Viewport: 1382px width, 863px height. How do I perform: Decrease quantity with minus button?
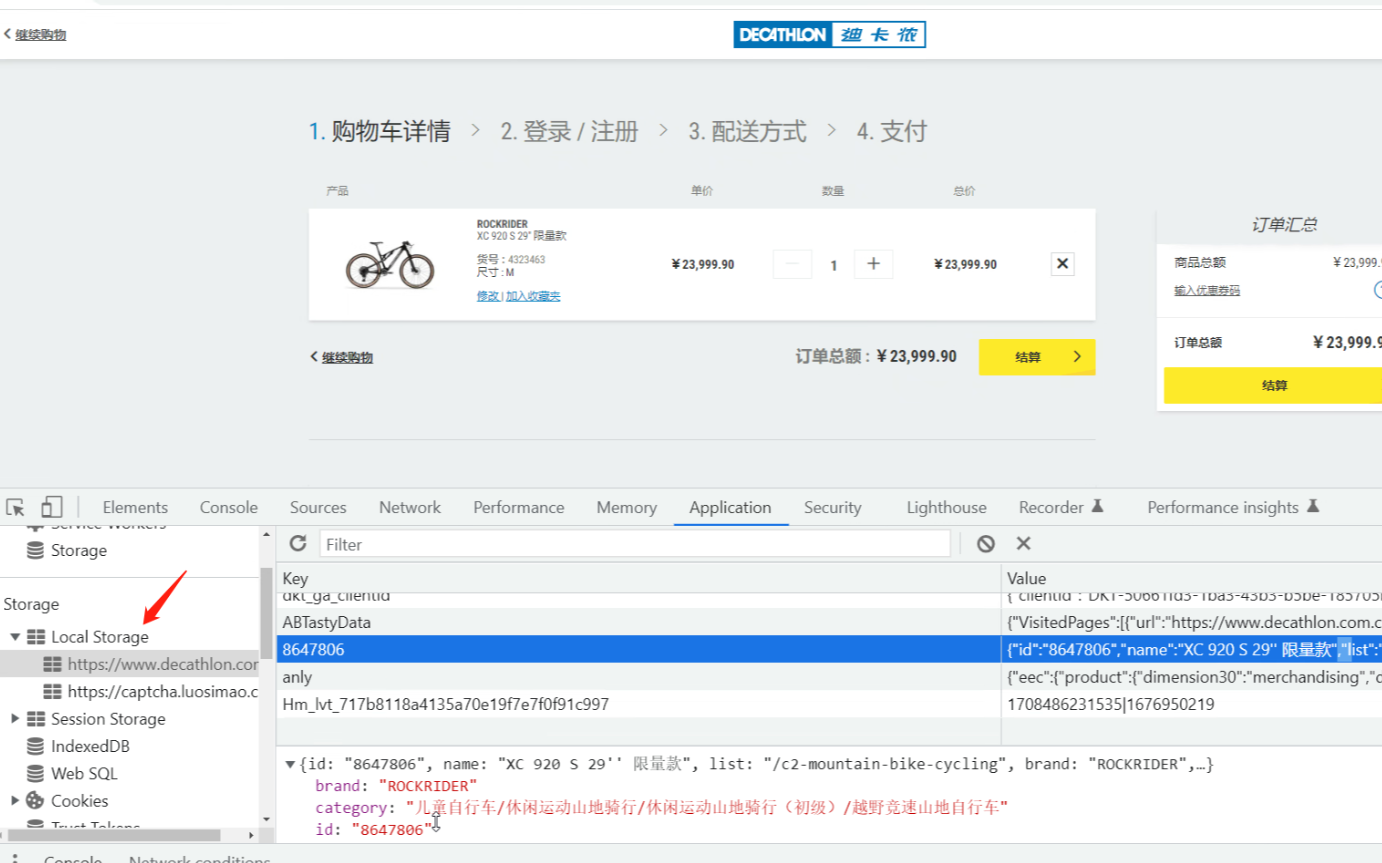pos(793,264)
